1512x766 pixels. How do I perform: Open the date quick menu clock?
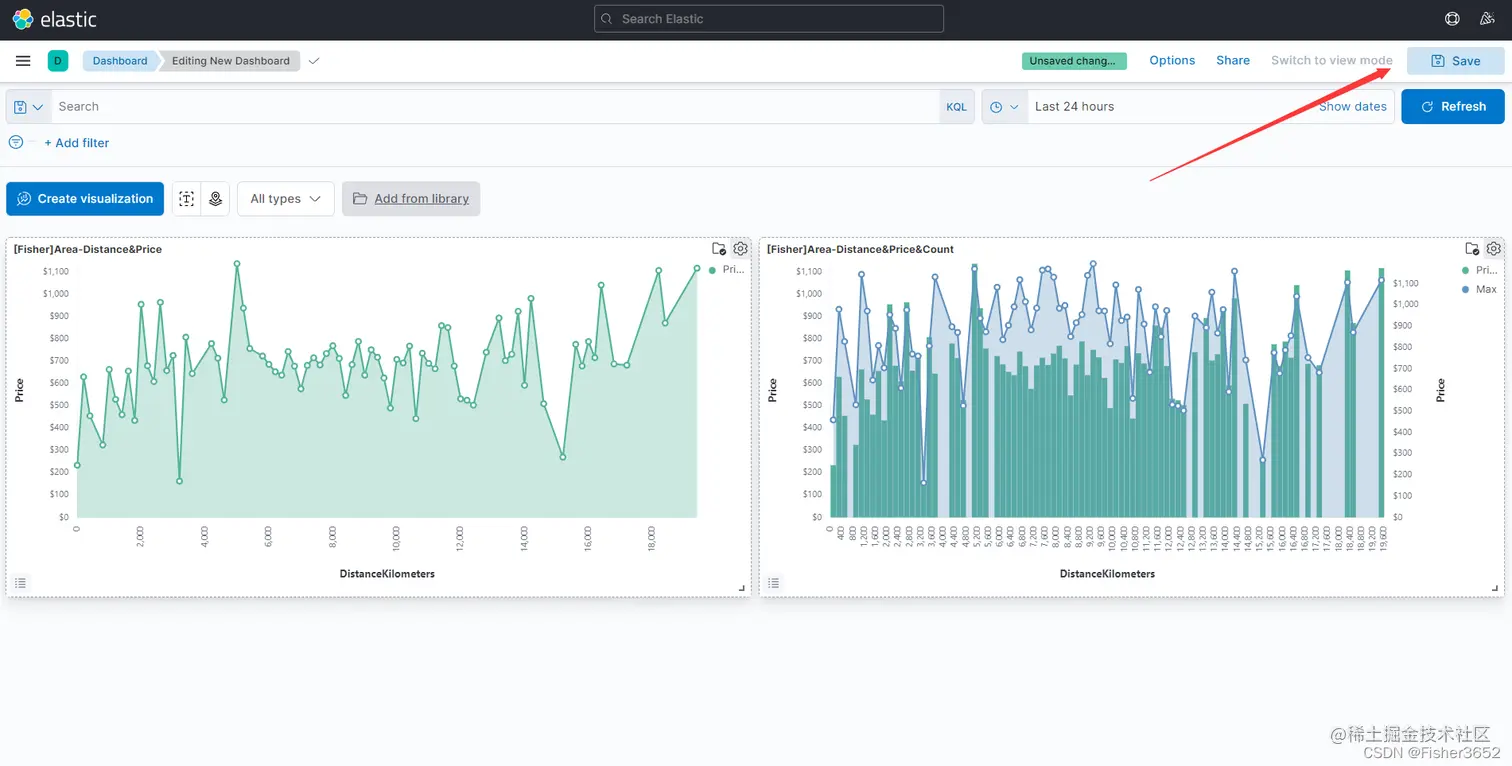(1005, 107)
